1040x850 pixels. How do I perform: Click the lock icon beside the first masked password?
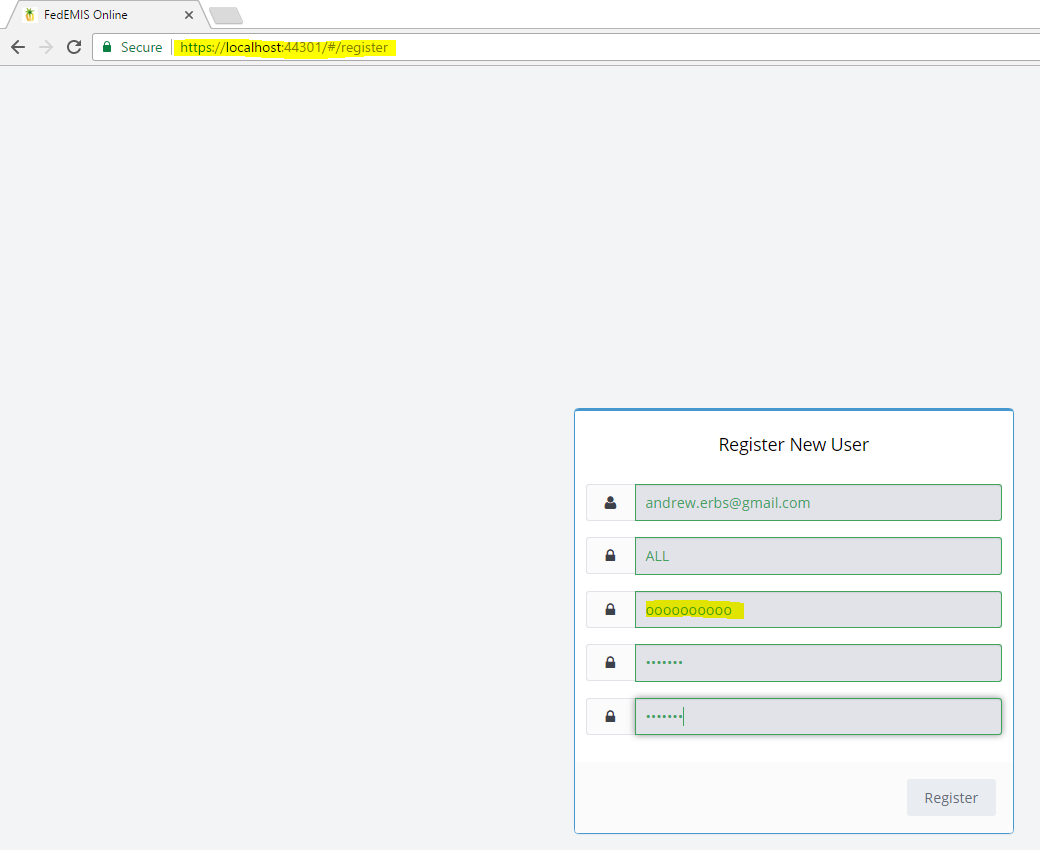click(x=610, y=662)
